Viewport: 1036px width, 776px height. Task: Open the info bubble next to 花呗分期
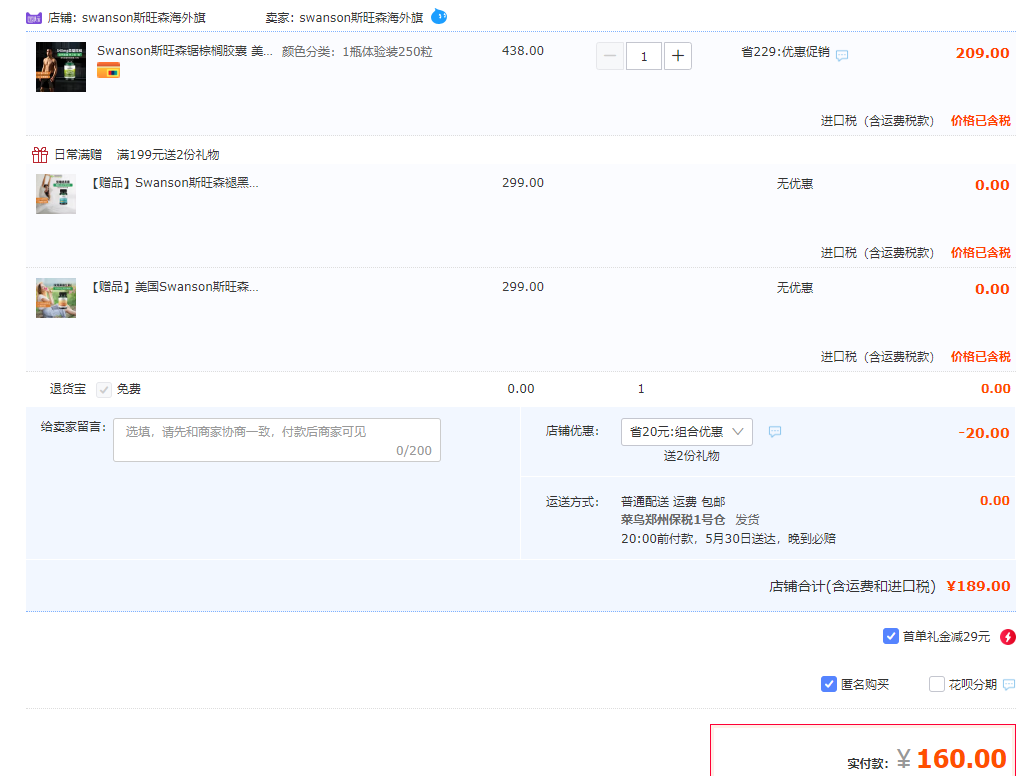click(1009, 685)
